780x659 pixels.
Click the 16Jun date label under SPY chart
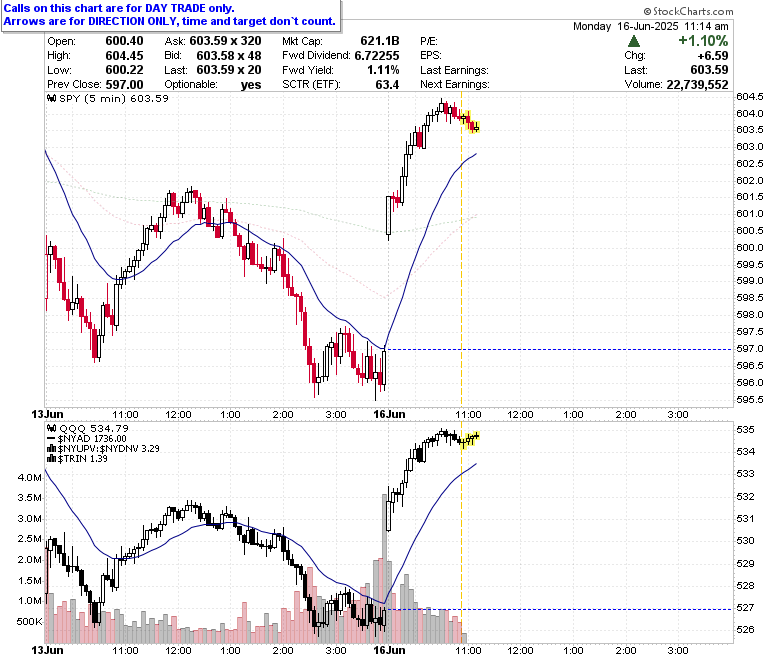click(389, 414)
